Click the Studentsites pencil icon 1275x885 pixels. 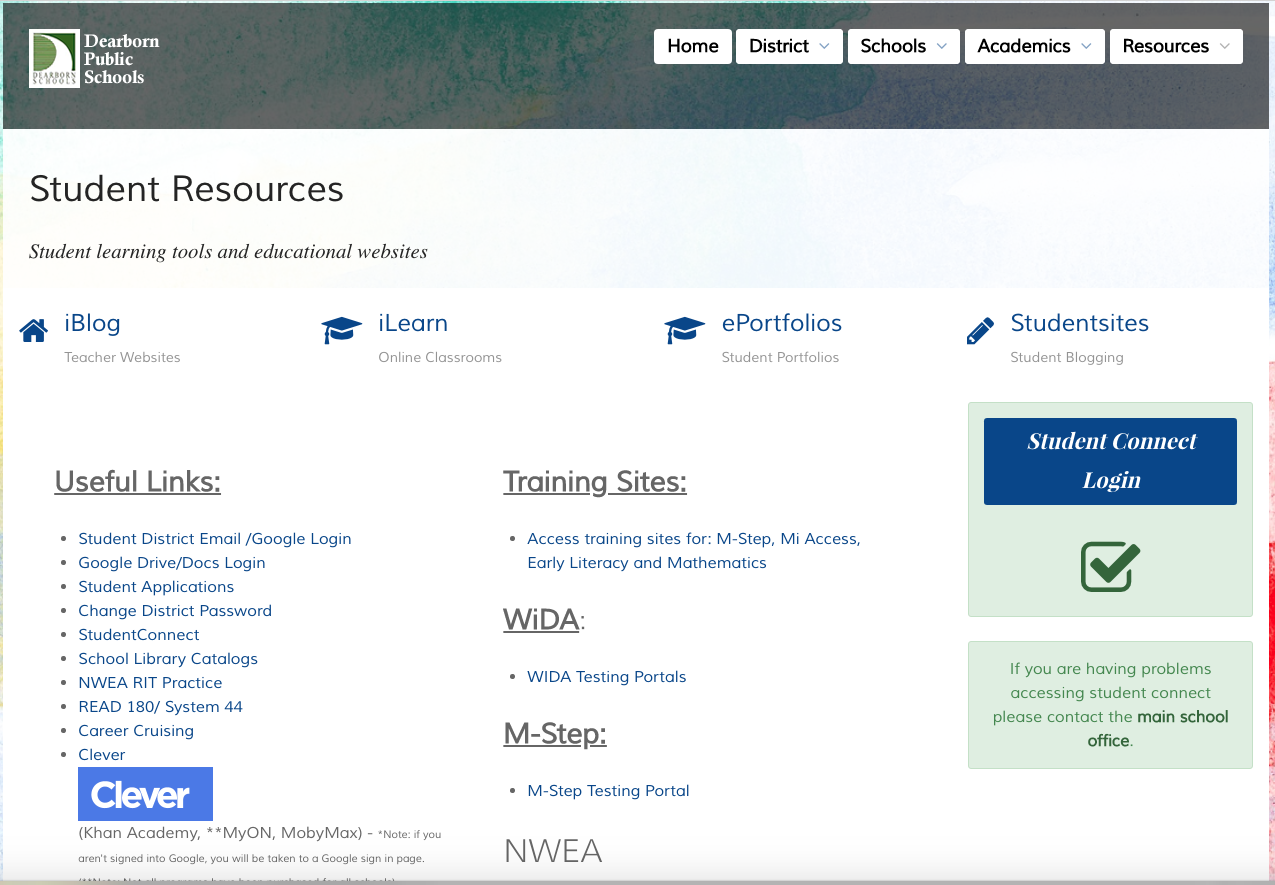(x=981, y=331)
